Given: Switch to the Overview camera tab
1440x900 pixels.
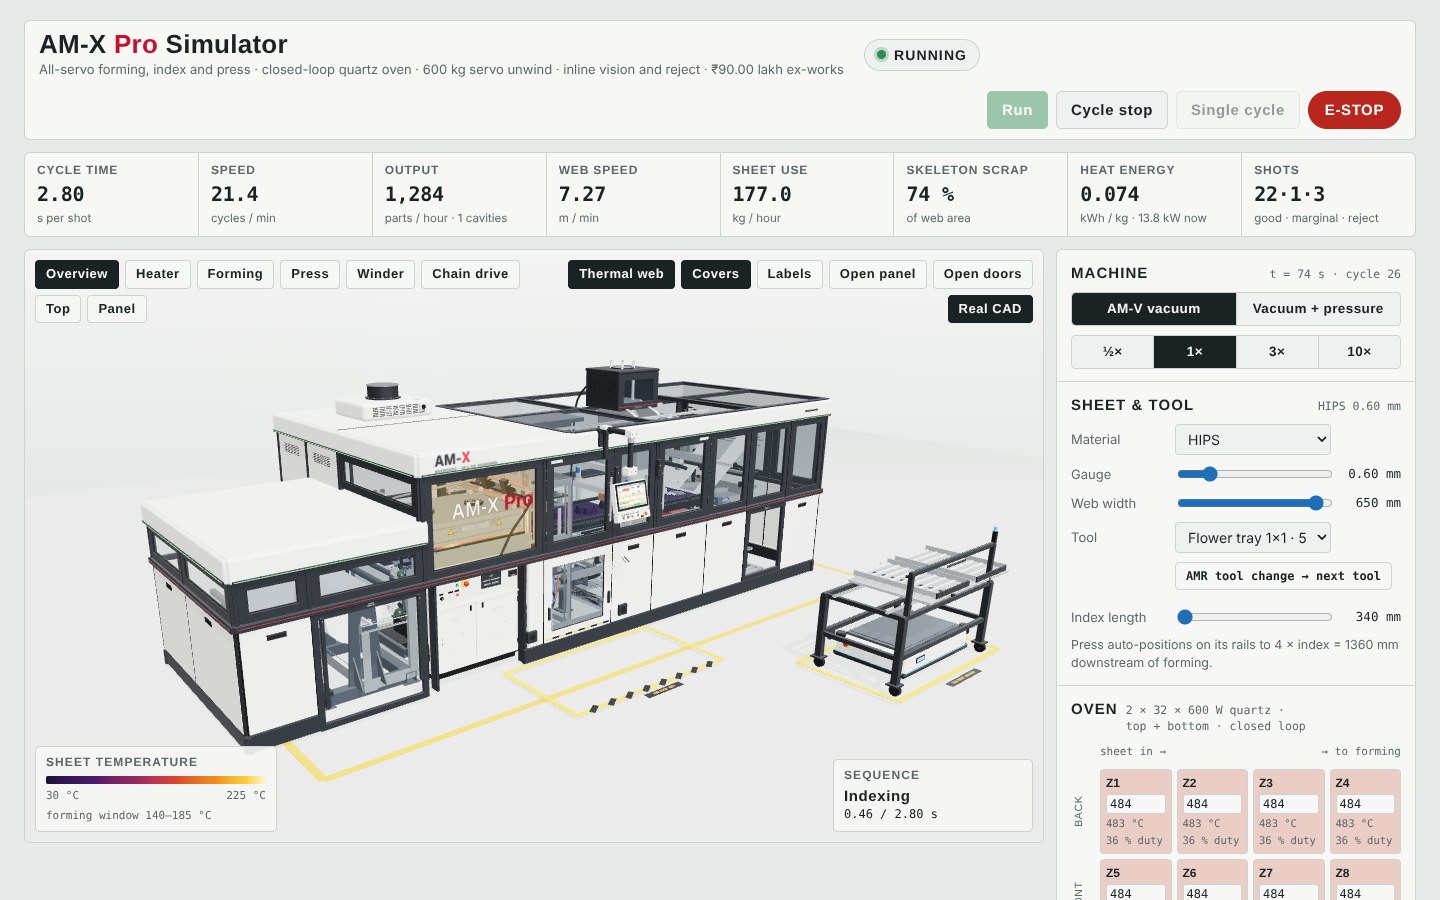Looking at the screenshot, I should [x=77, y=274].
